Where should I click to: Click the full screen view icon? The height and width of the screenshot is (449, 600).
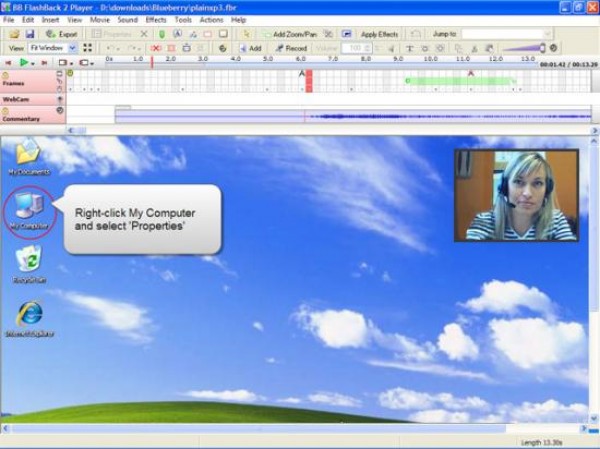[88, 48]
